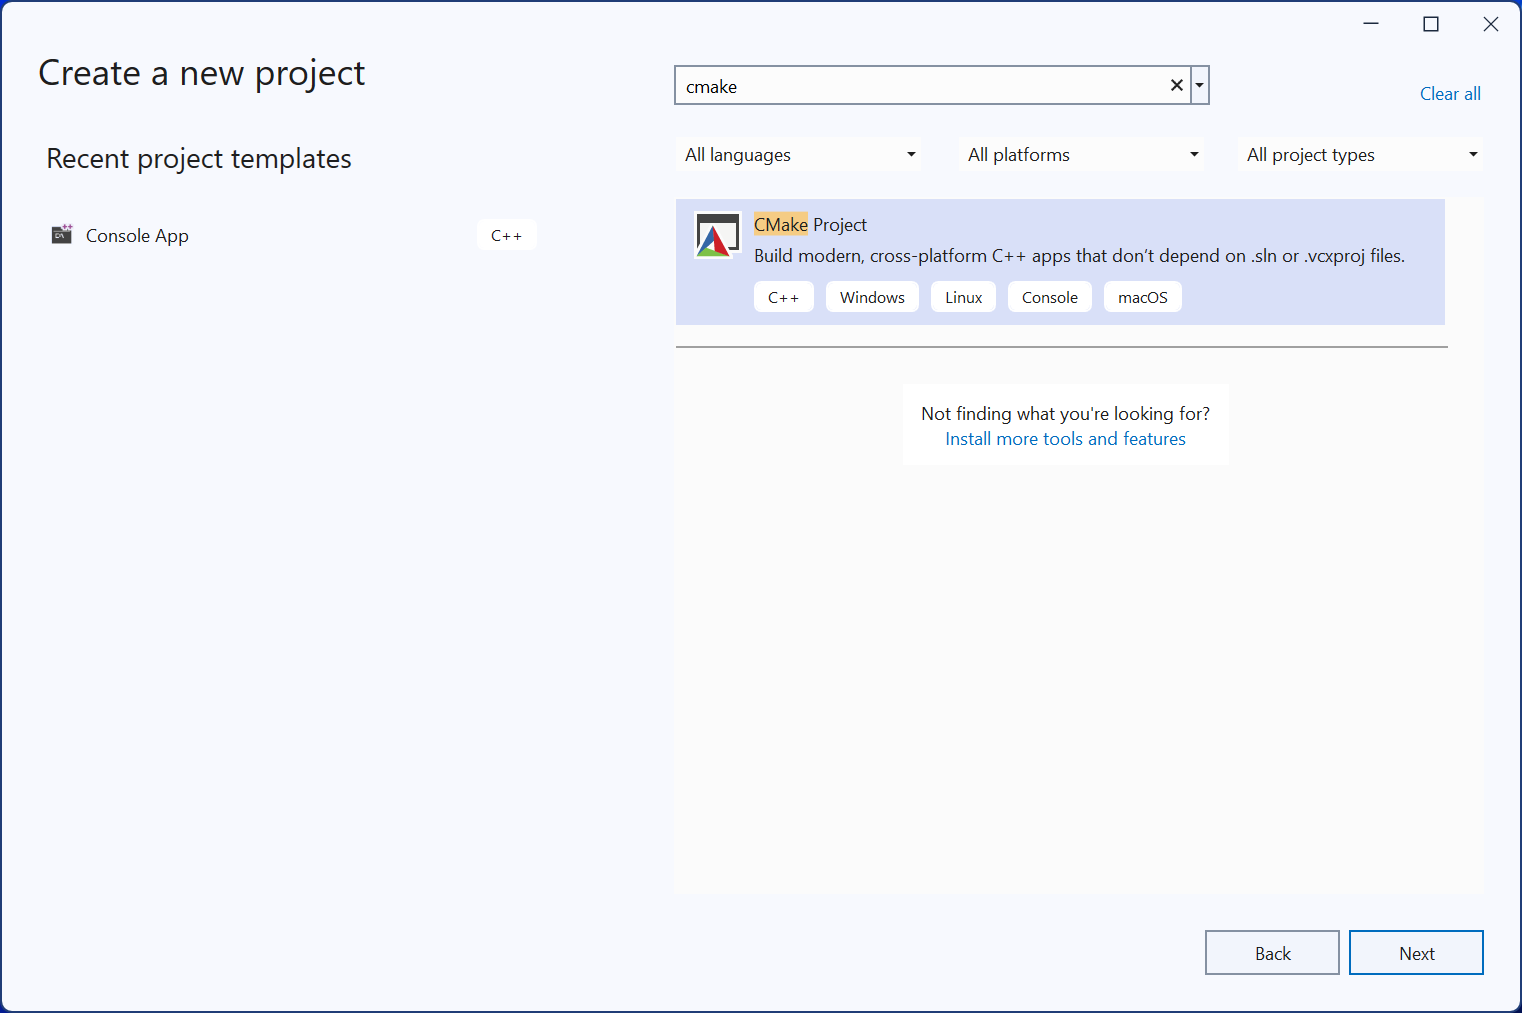The width and height of the screenshot is (1522, 1013).
Task: Expand the search history dropdown arrow
Action: [x=1199, y=86]
